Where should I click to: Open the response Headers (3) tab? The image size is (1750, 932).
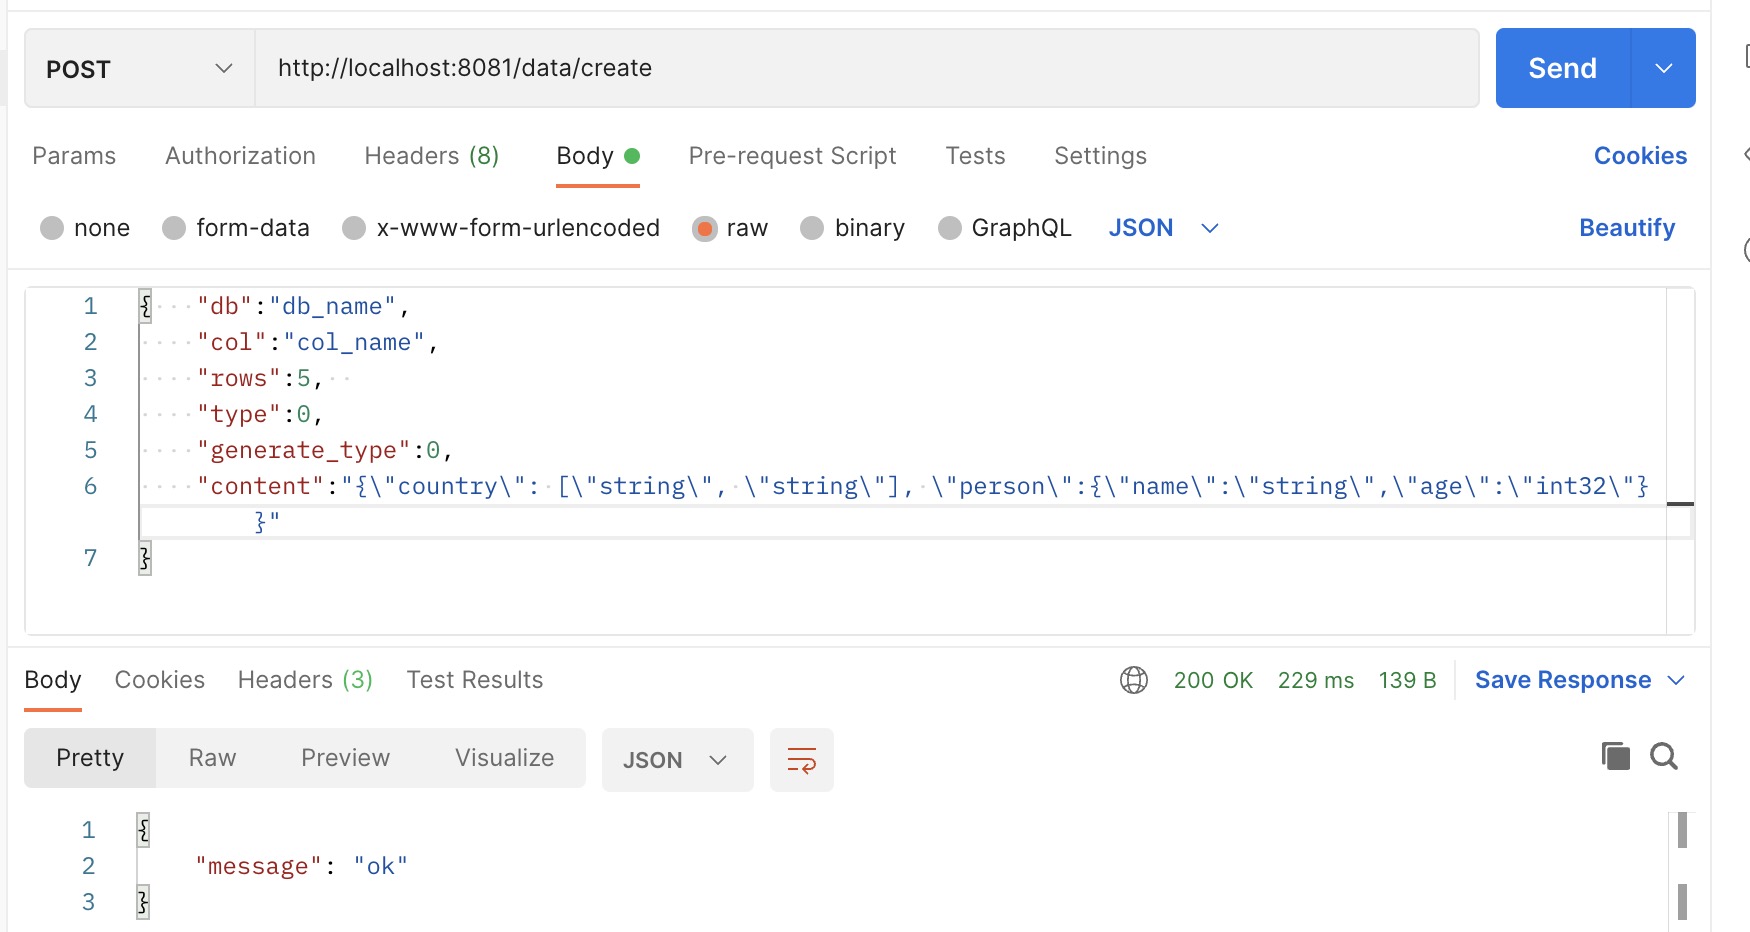(x=305, y=680)
